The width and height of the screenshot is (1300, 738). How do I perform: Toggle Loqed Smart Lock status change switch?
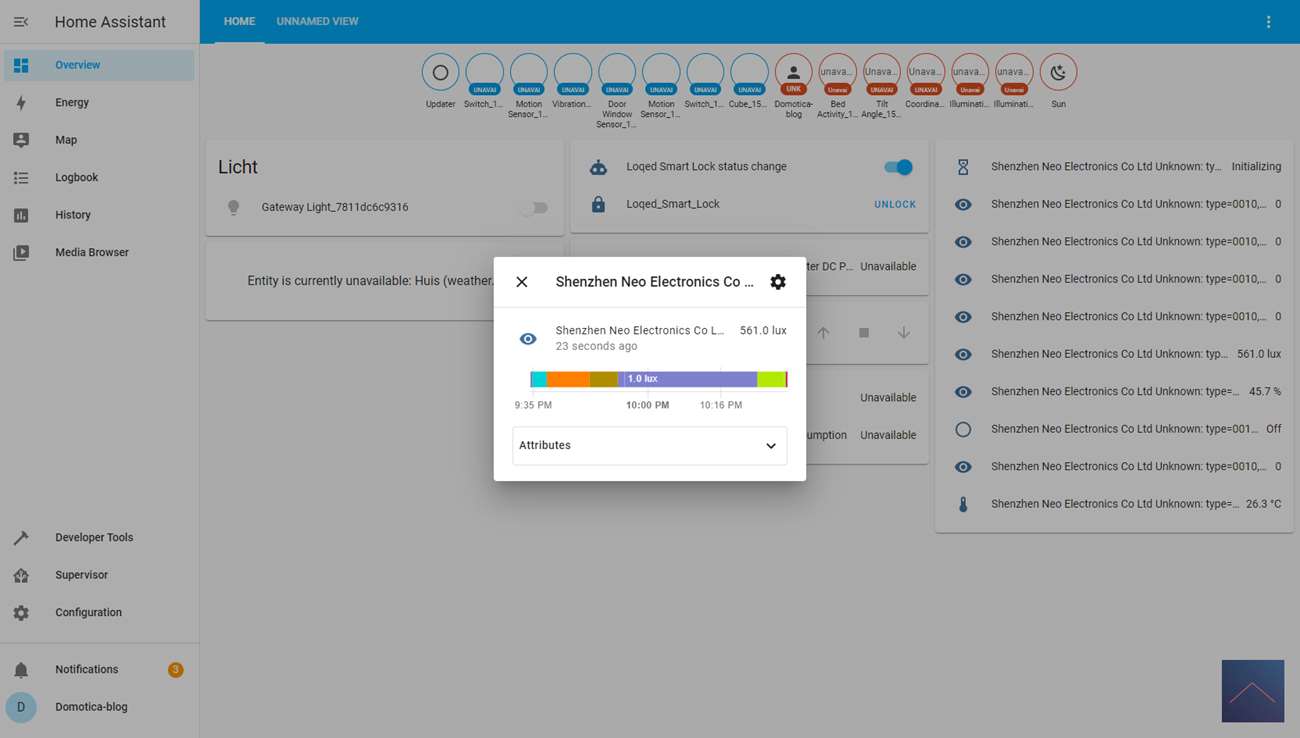898,167
